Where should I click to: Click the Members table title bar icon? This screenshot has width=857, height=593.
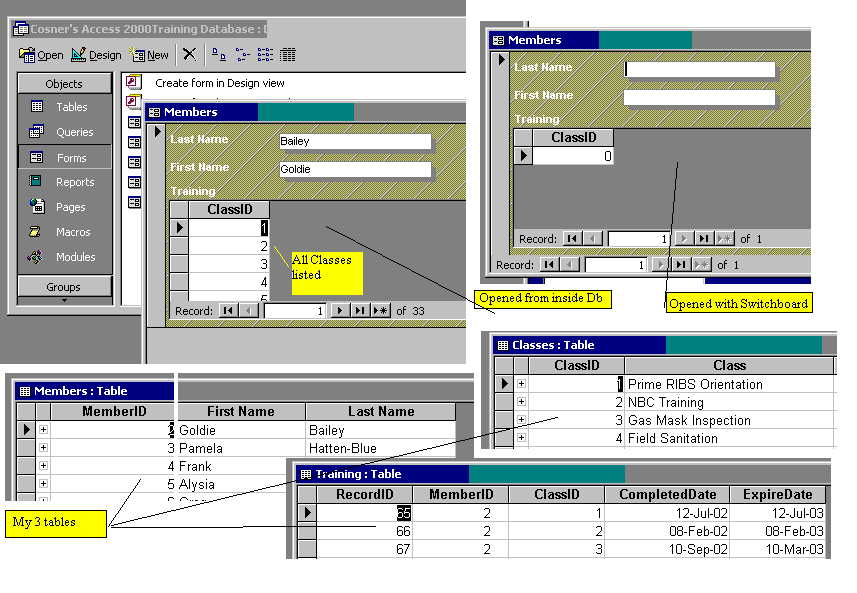(x=25, y=391)
